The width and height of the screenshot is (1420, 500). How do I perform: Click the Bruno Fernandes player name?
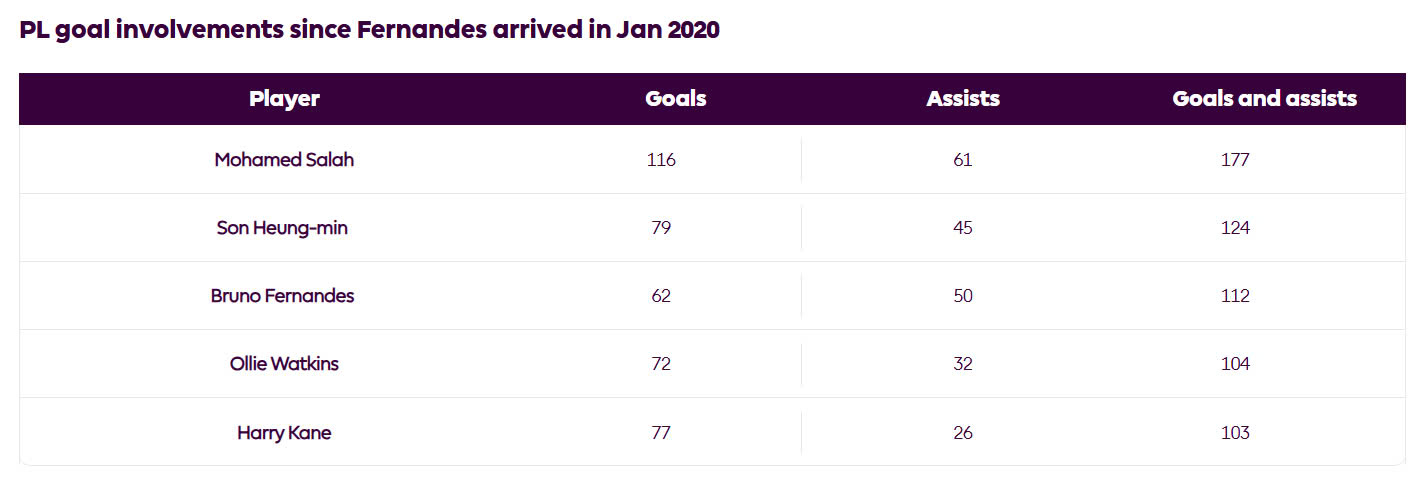coord(282,296)
